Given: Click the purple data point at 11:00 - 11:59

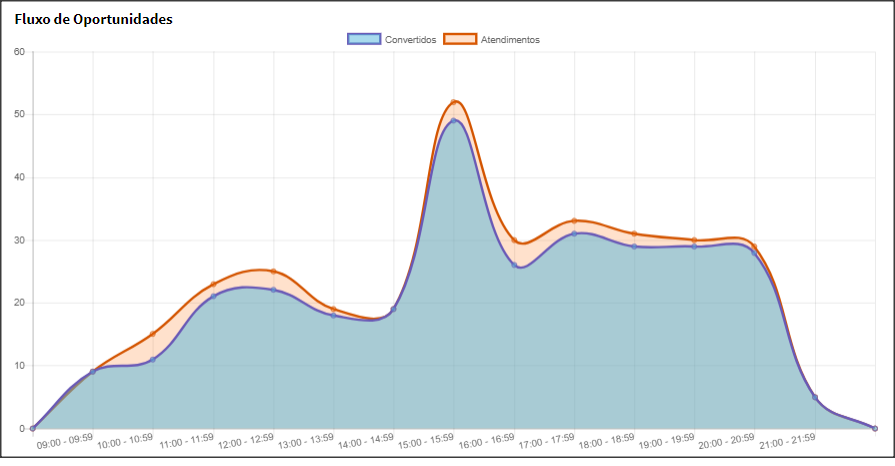Looking at the screenshot, I should (x=213, y=297).
